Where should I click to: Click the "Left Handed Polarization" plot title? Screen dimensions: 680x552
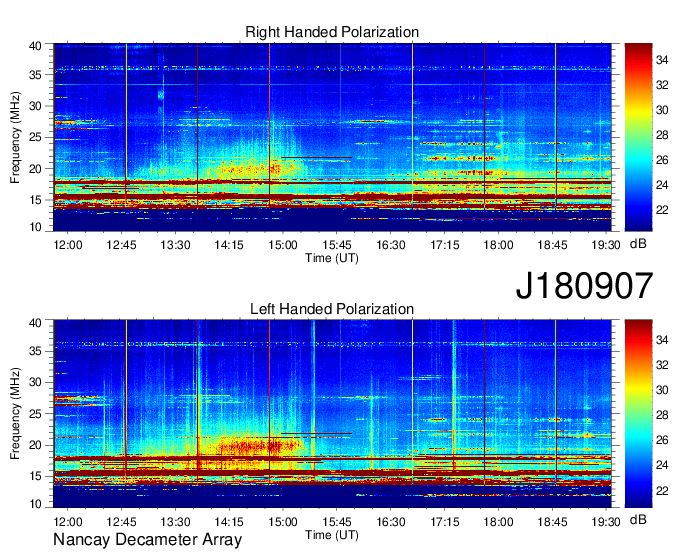[332, 309]
